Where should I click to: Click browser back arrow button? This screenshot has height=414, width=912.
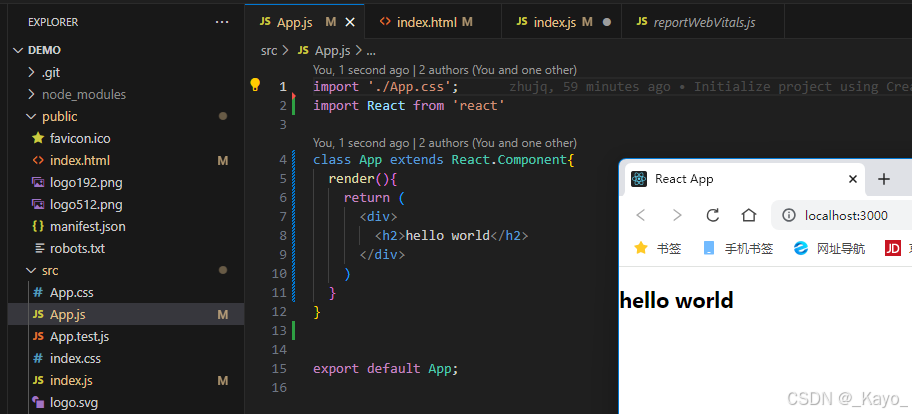(x=640, y=215)
